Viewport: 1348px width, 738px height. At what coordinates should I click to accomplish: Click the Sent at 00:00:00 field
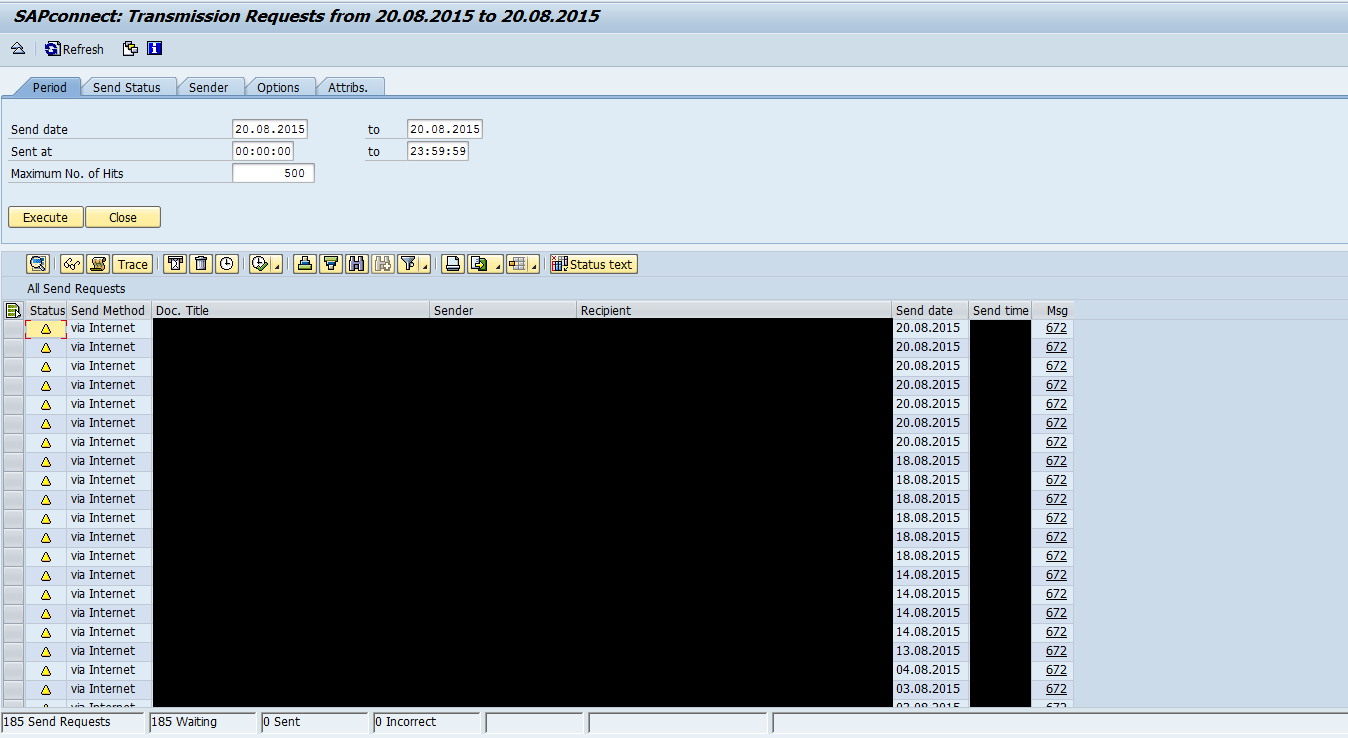263,151
